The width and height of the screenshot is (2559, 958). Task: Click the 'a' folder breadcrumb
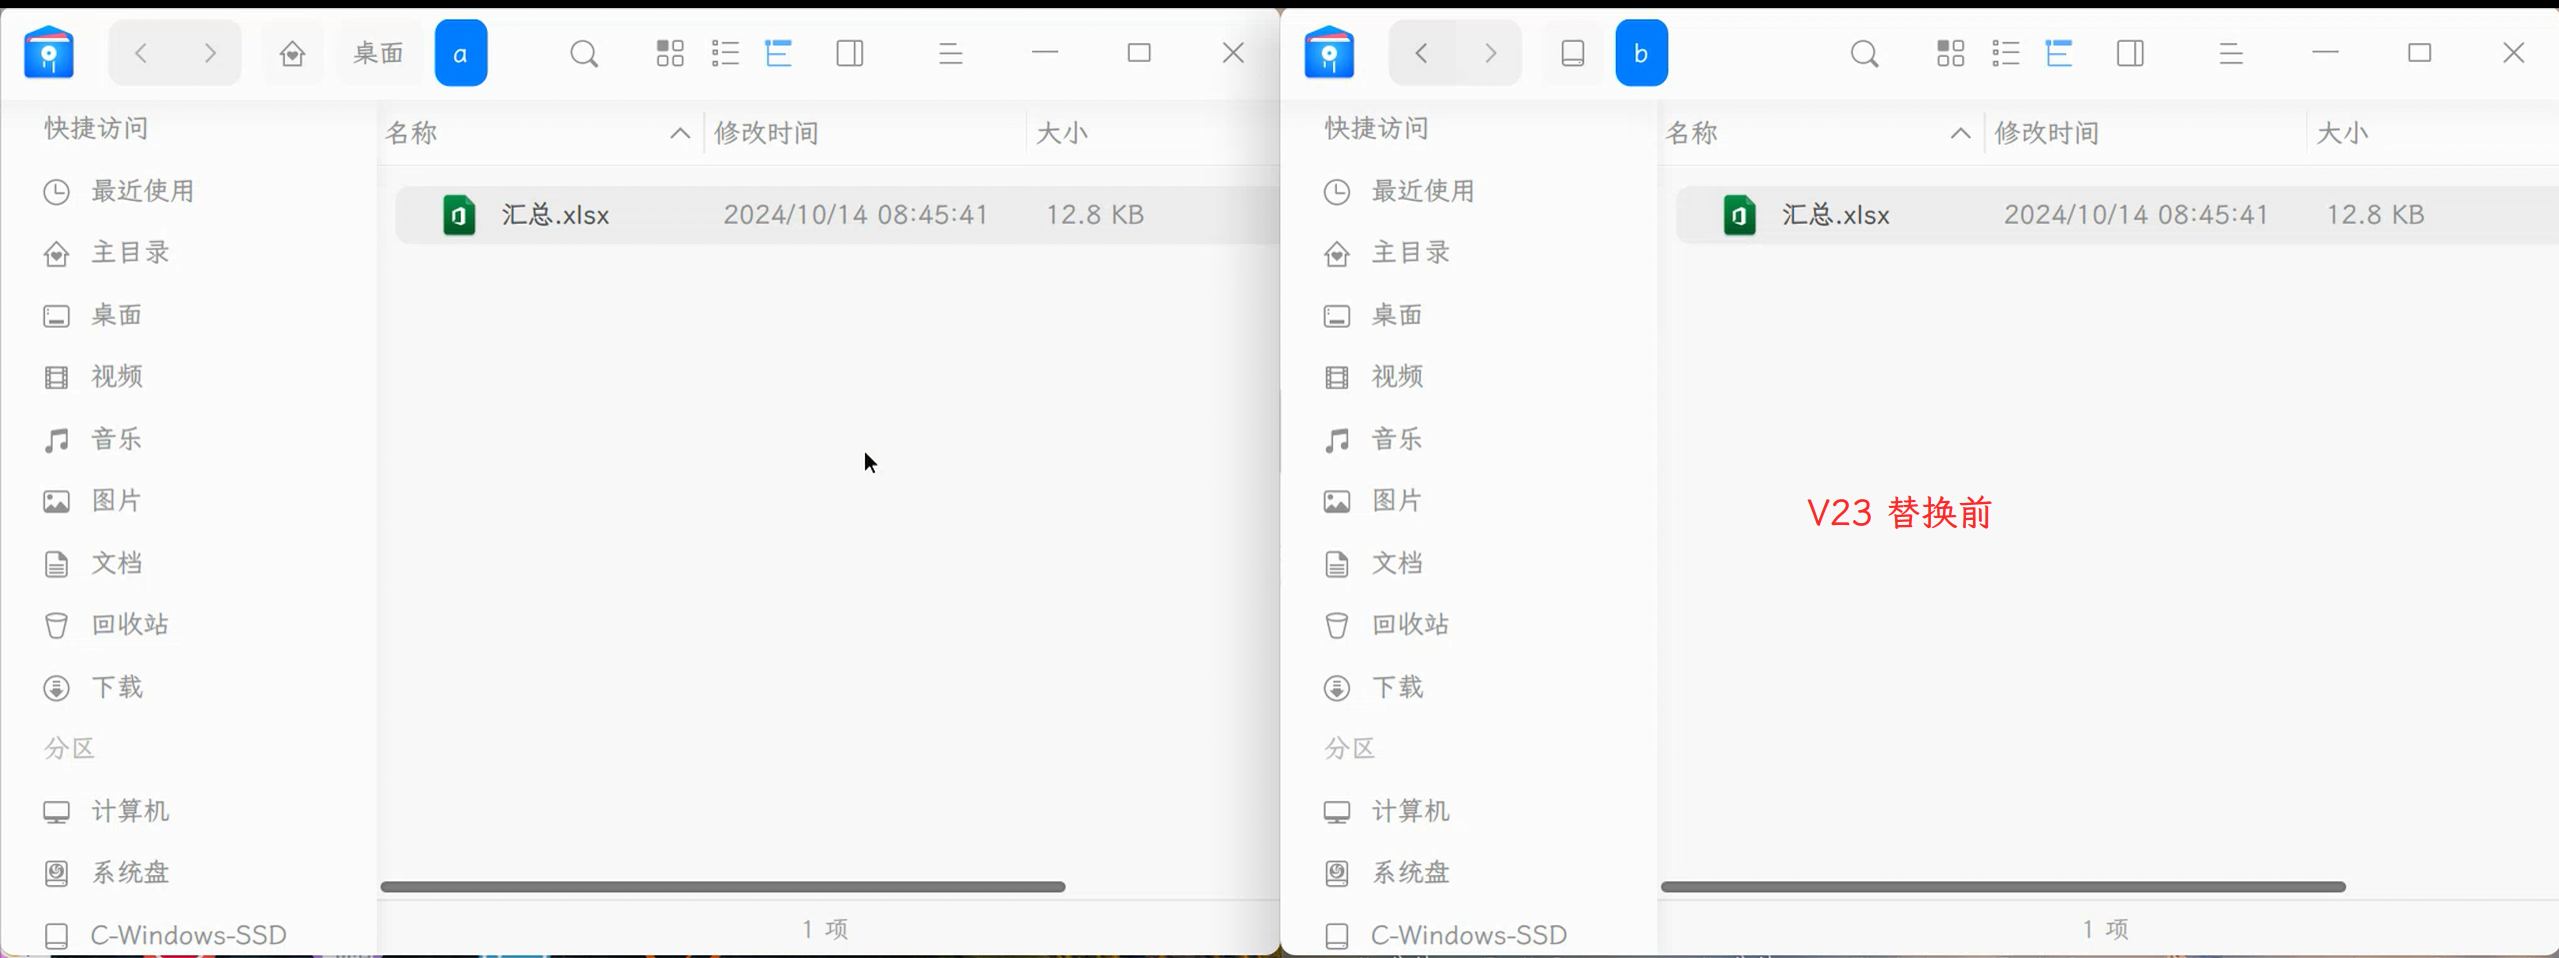[461, 53]
